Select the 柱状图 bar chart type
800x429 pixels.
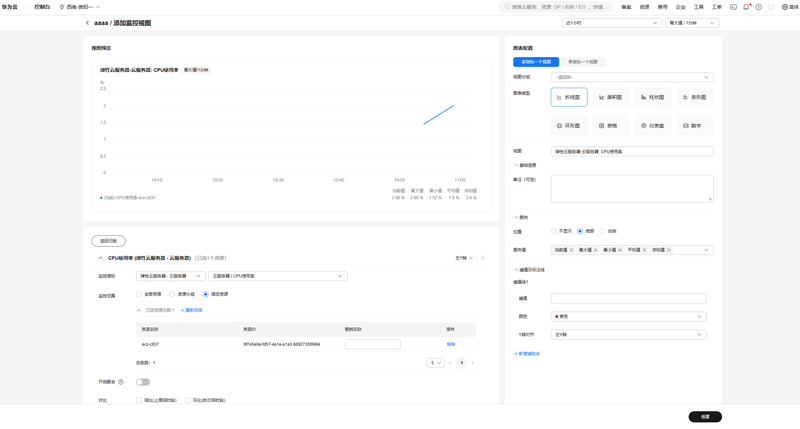[653, 97]
